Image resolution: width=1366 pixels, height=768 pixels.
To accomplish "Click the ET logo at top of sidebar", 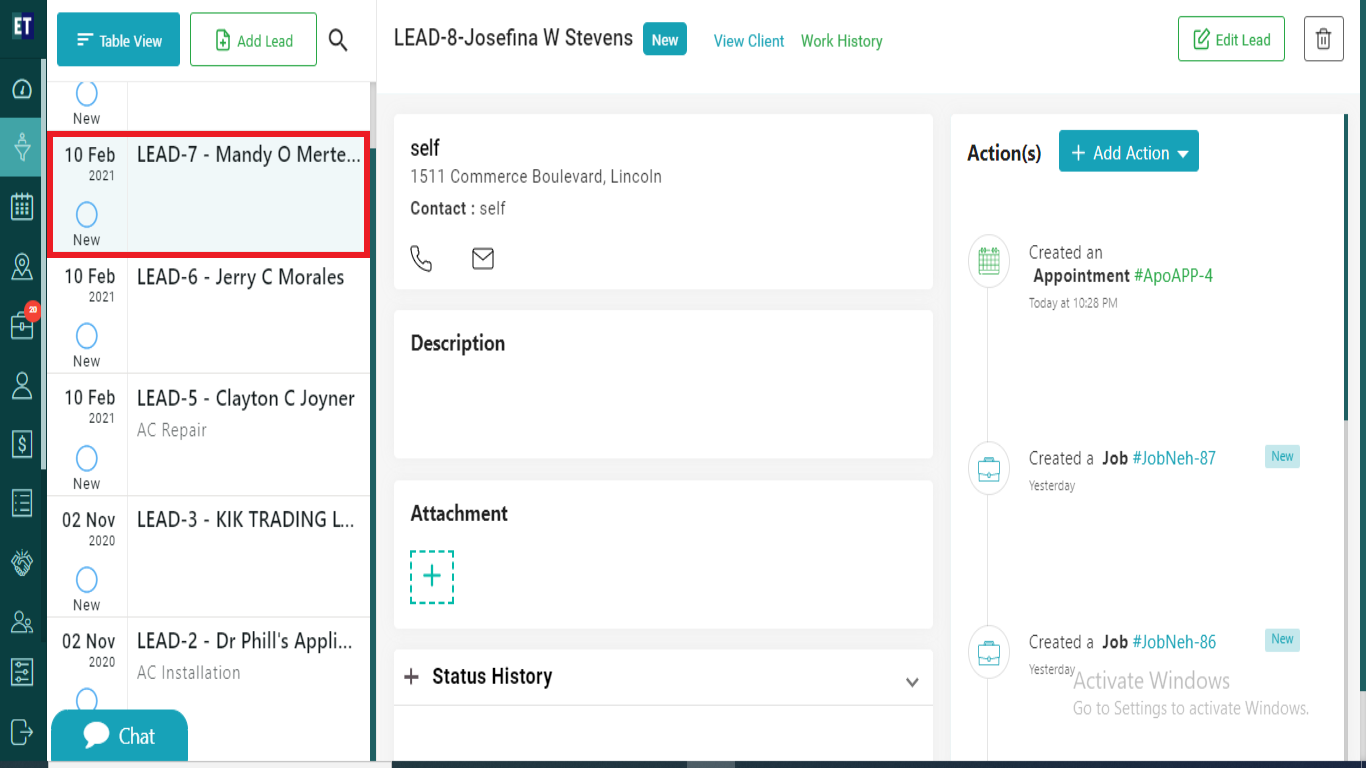I will [22, 25].
